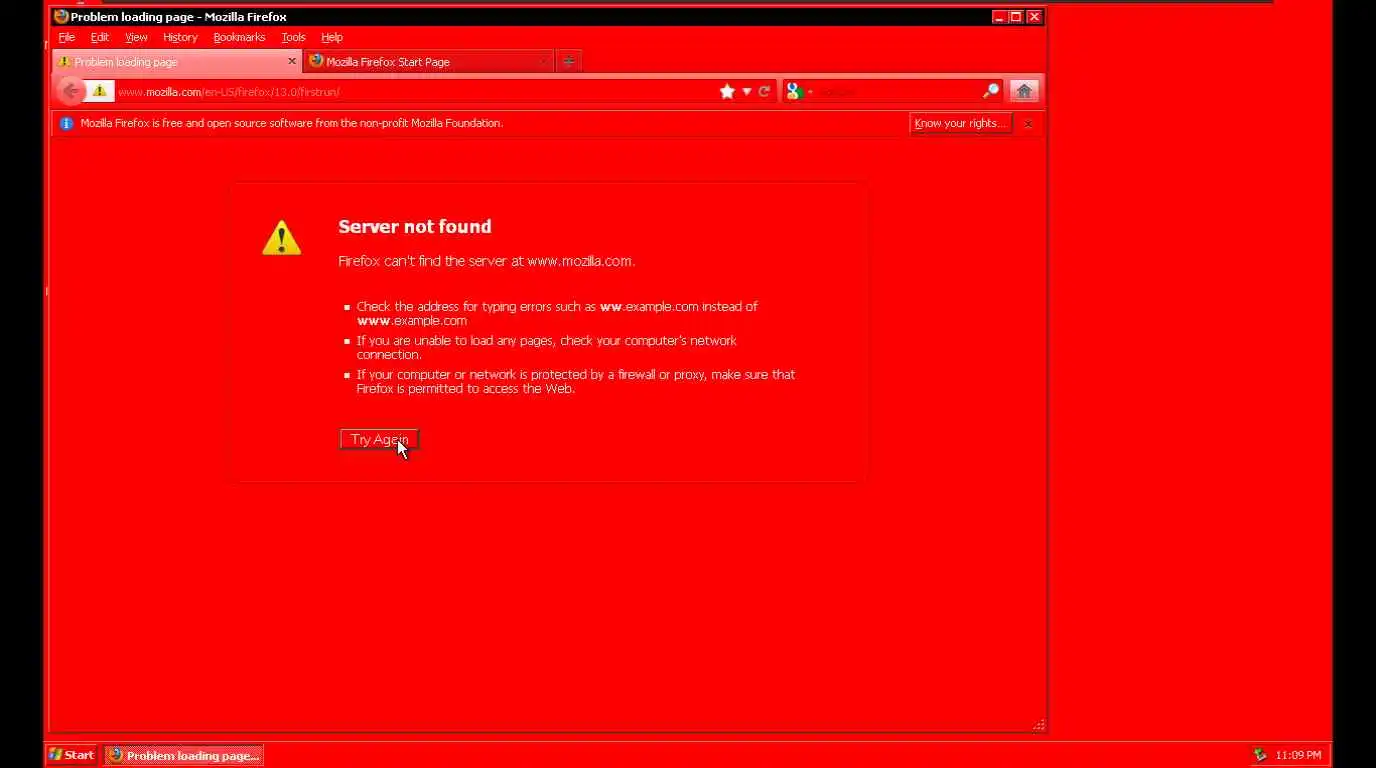Viewport: 1376px width, 768px height.
Task: Click the window resize grip corner
Action: (x=1039, y=725)
